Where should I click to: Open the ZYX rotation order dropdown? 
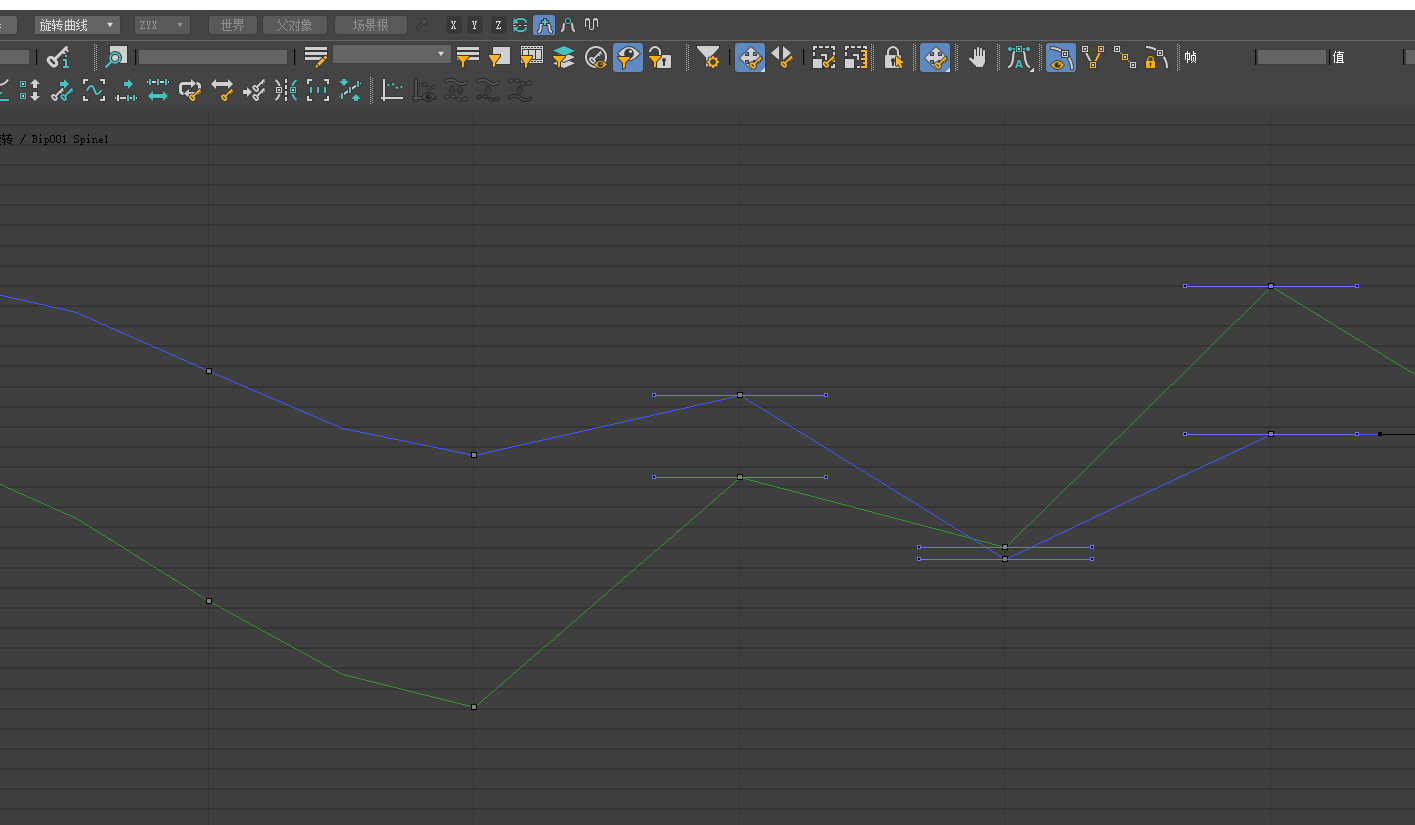coord(162,25)
